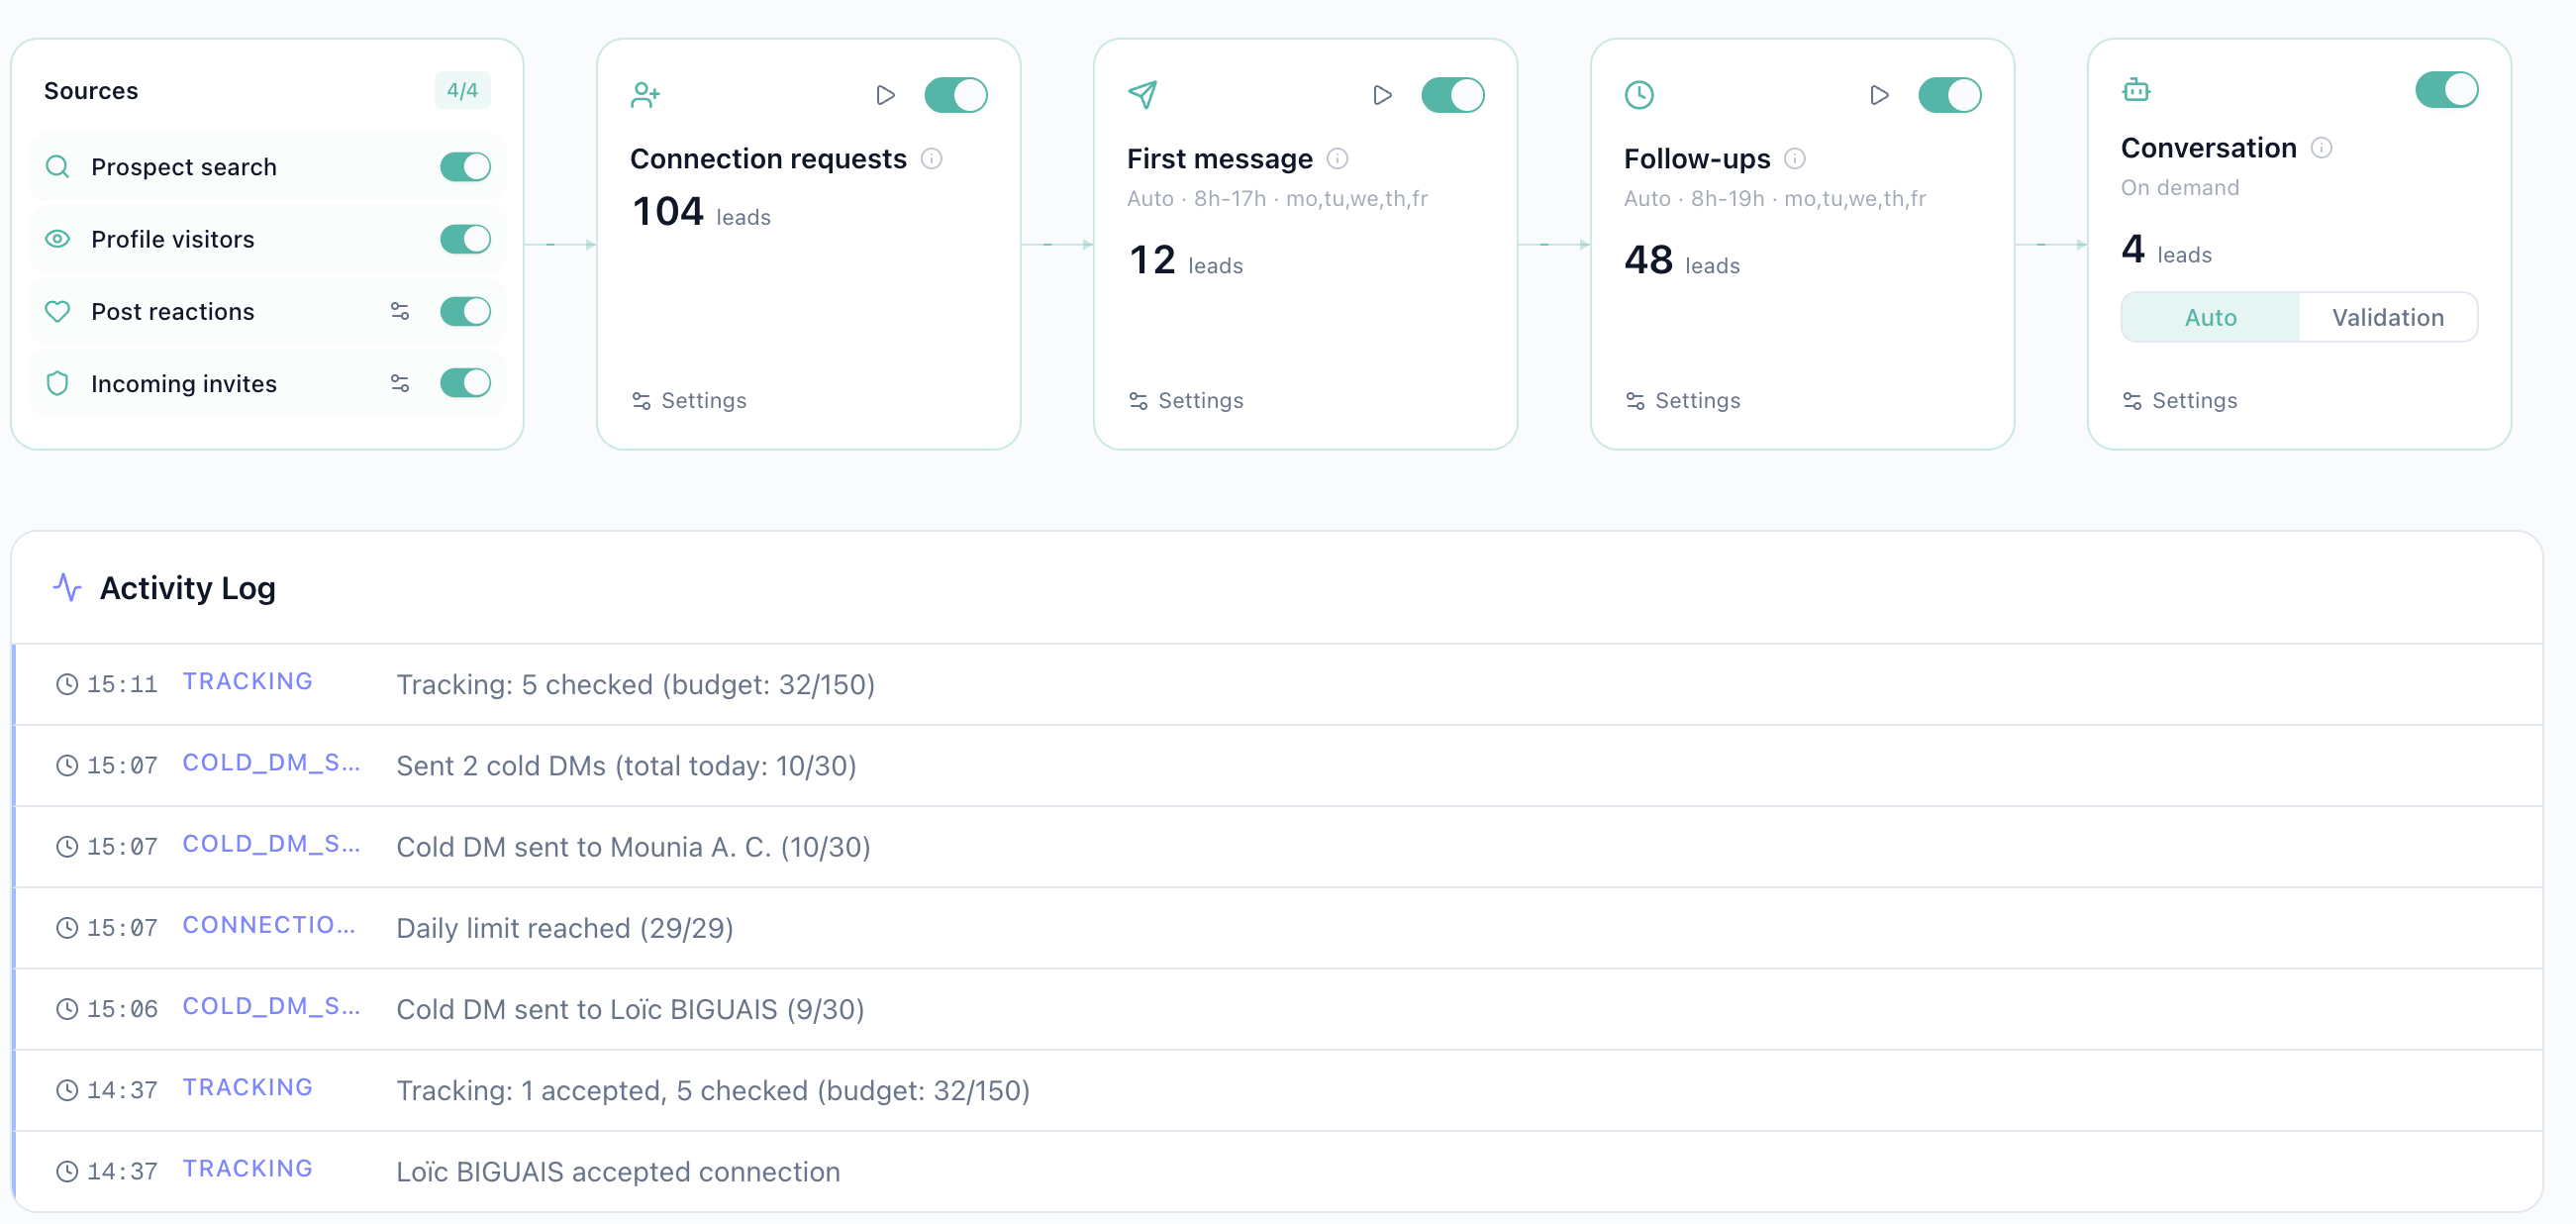Disable the Prospect search source toggle

(465, 166)
